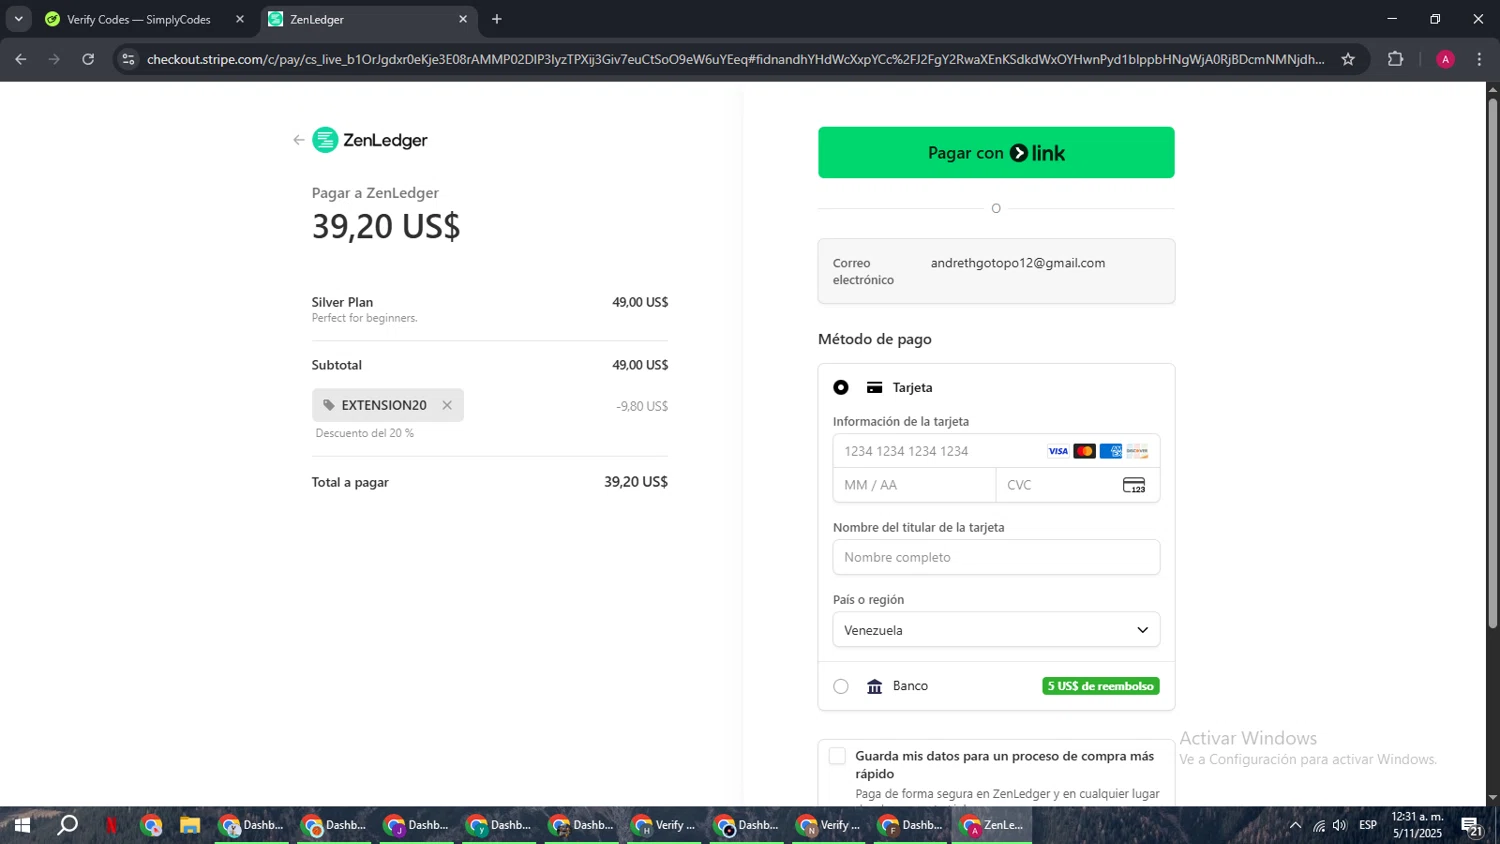Click the Silver Plan line item

pyautogui.click(x=489, y=309)
